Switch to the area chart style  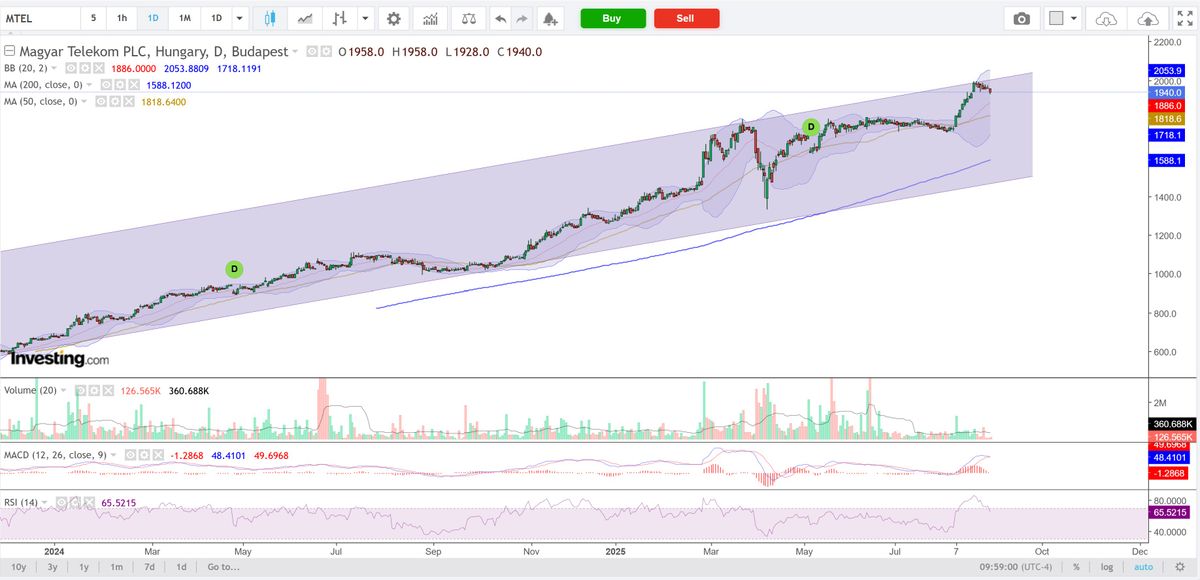click(305, 19)
